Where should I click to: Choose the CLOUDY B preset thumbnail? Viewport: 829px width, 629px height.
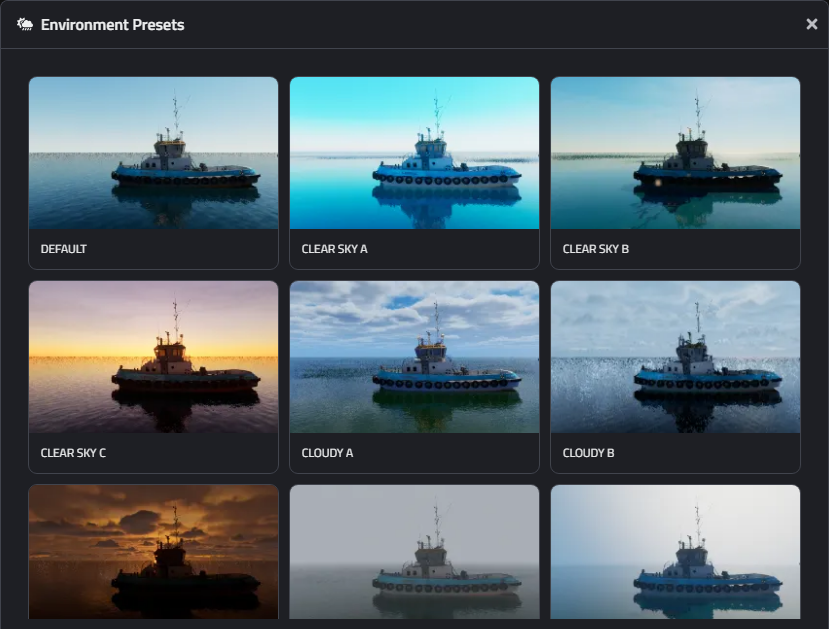coord(675,357)
